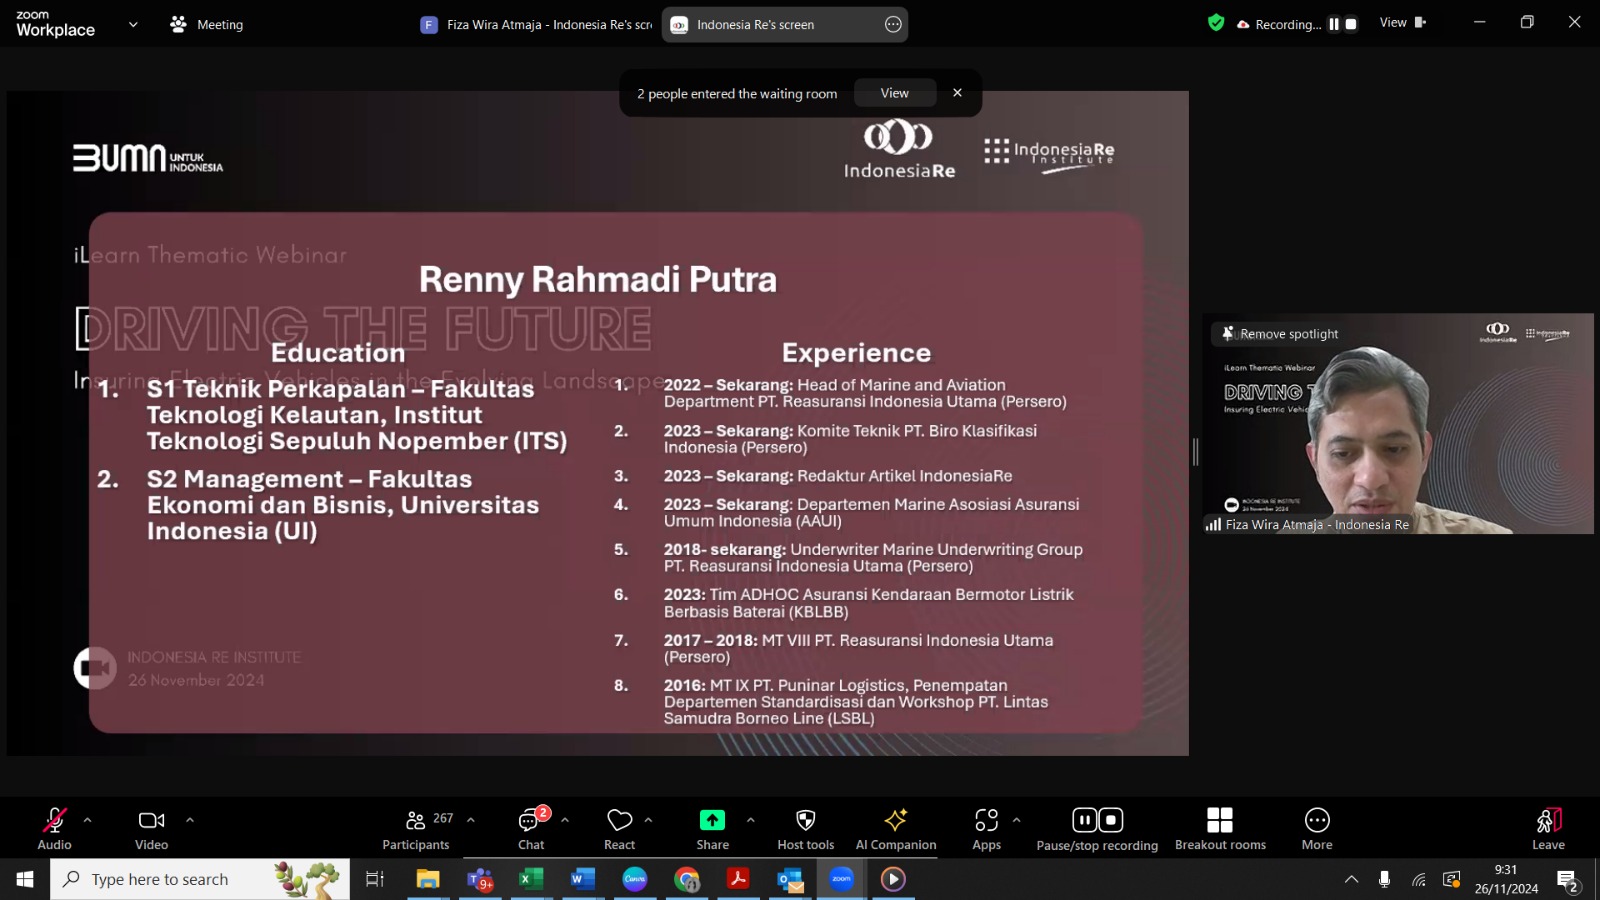Screen dimensions: 1600x900
Task: Click the green Share screen icon
Action: point(712,820)
